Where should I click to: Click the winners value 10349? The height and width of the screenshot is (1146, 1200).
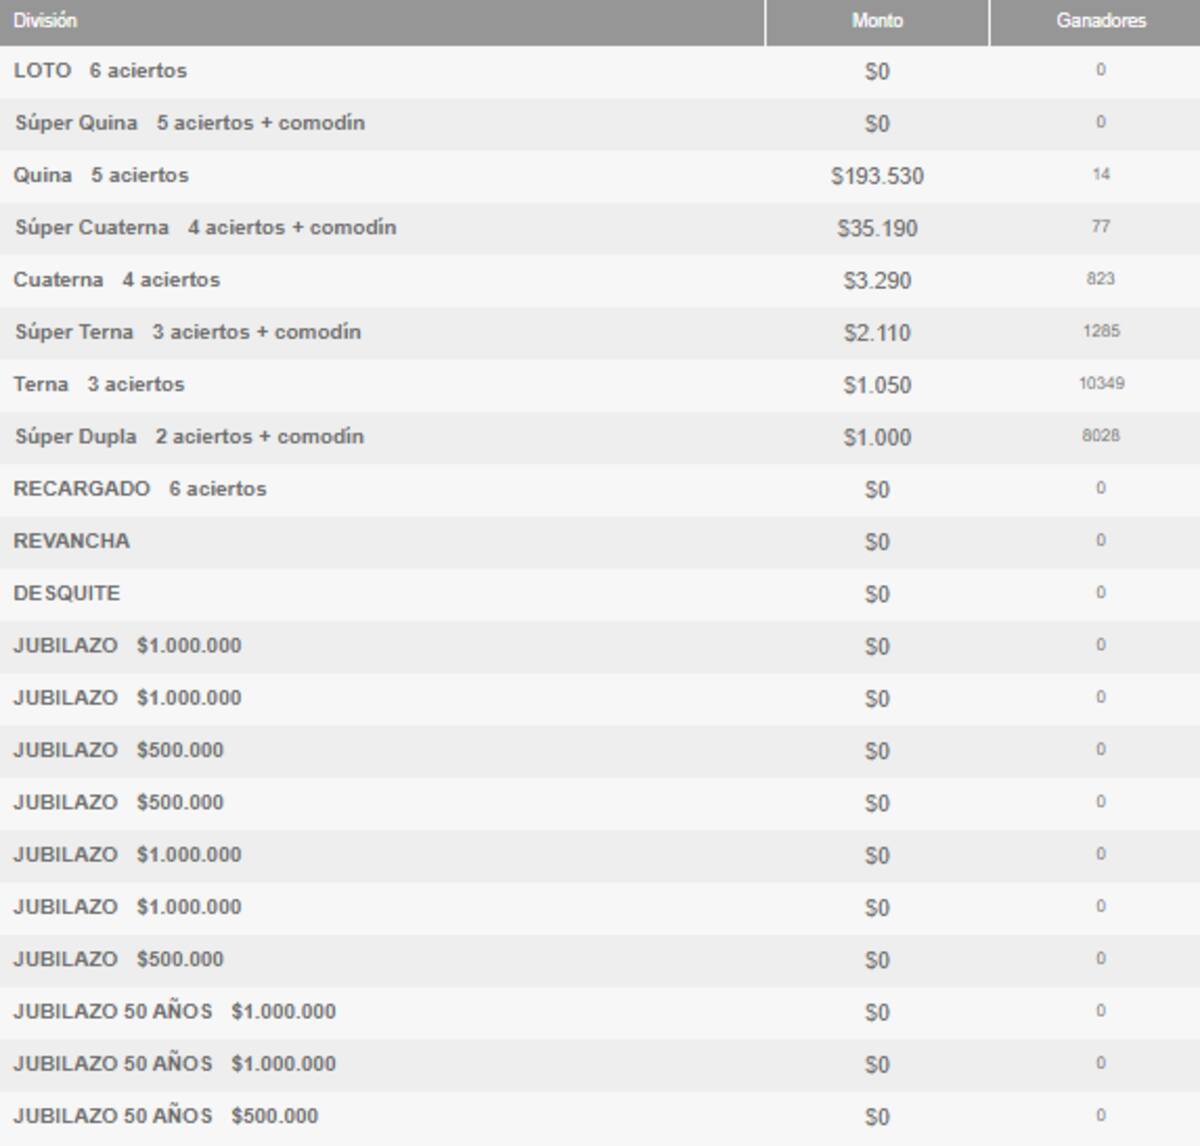tap(1101, 383)
